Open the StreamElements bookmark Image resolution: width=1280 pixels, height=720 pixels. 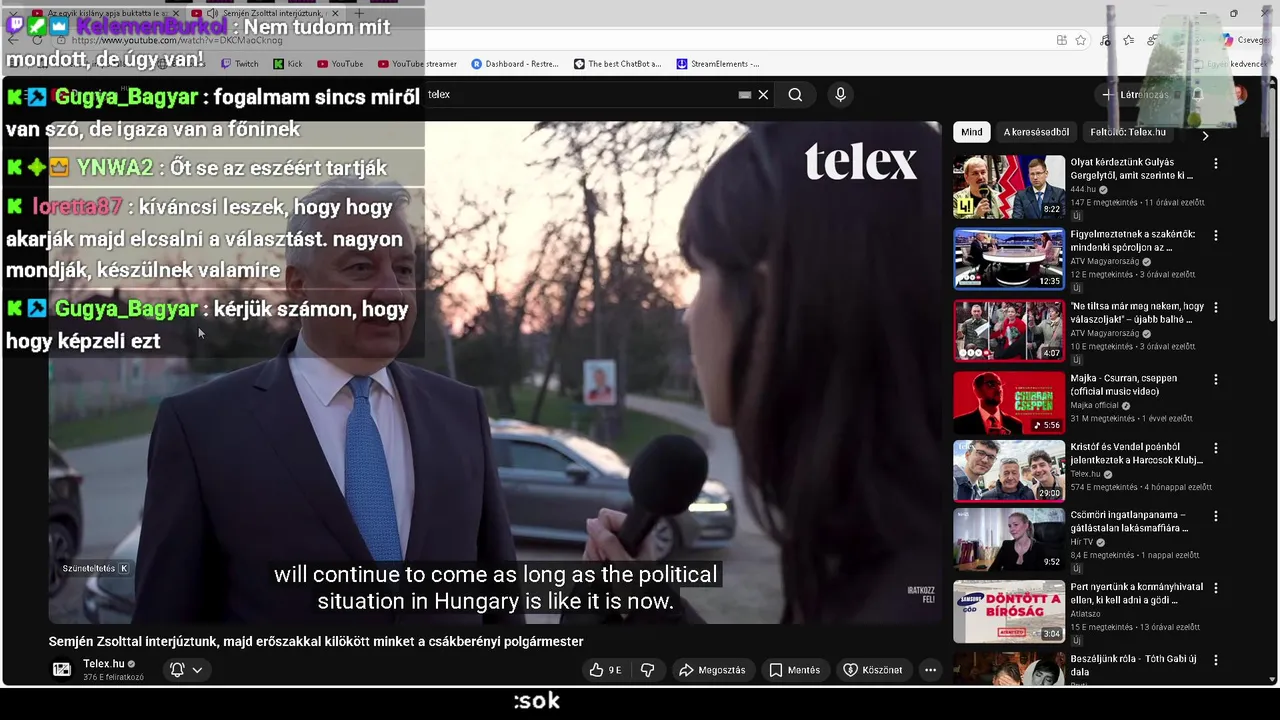coord(717,64)
